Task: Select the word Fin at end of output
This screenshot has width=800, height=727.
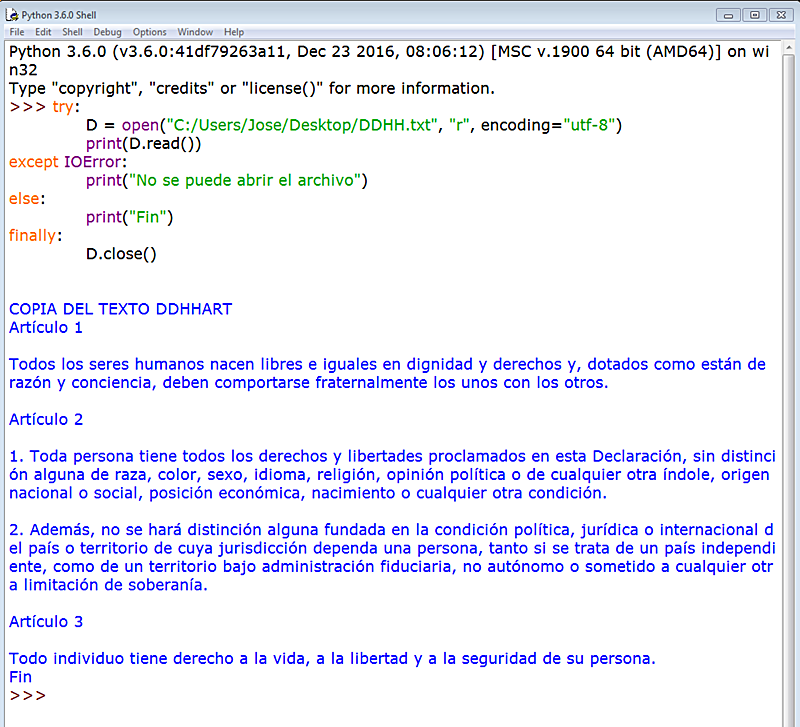Action: [x=19, y=676]
